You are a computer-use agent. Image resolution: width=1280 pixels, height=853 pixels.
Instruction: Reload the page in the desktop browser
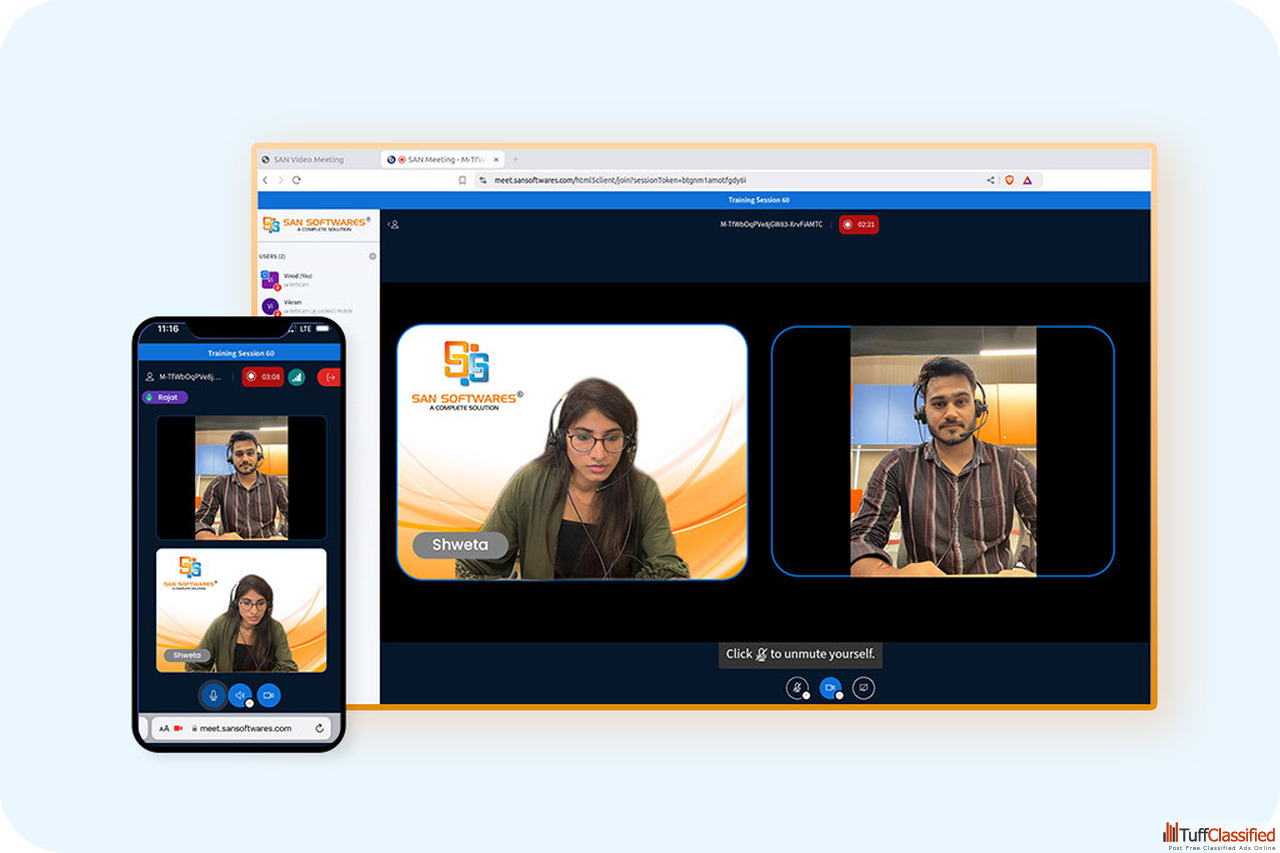click(x=296, y=180)
